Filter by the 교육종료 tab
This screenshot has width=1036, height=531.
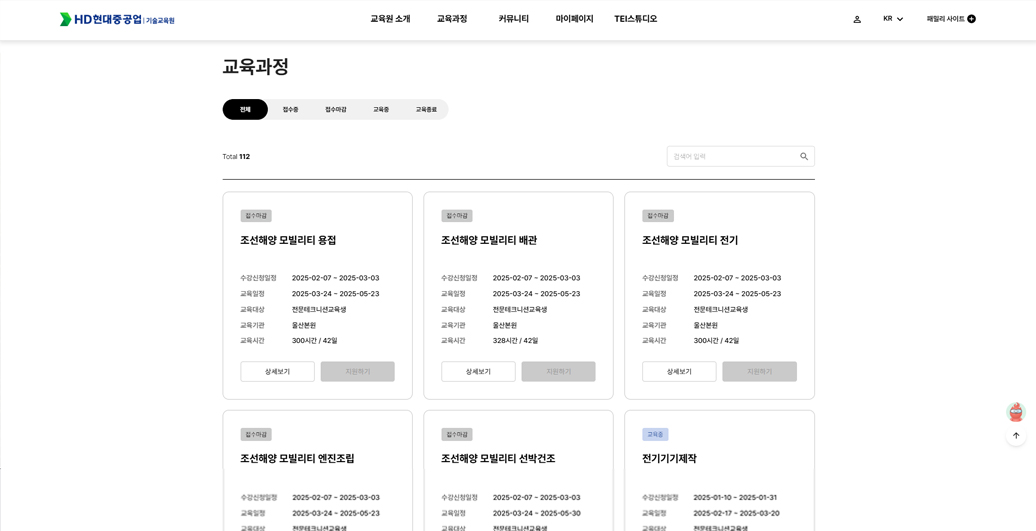click(x=426, y=109)
